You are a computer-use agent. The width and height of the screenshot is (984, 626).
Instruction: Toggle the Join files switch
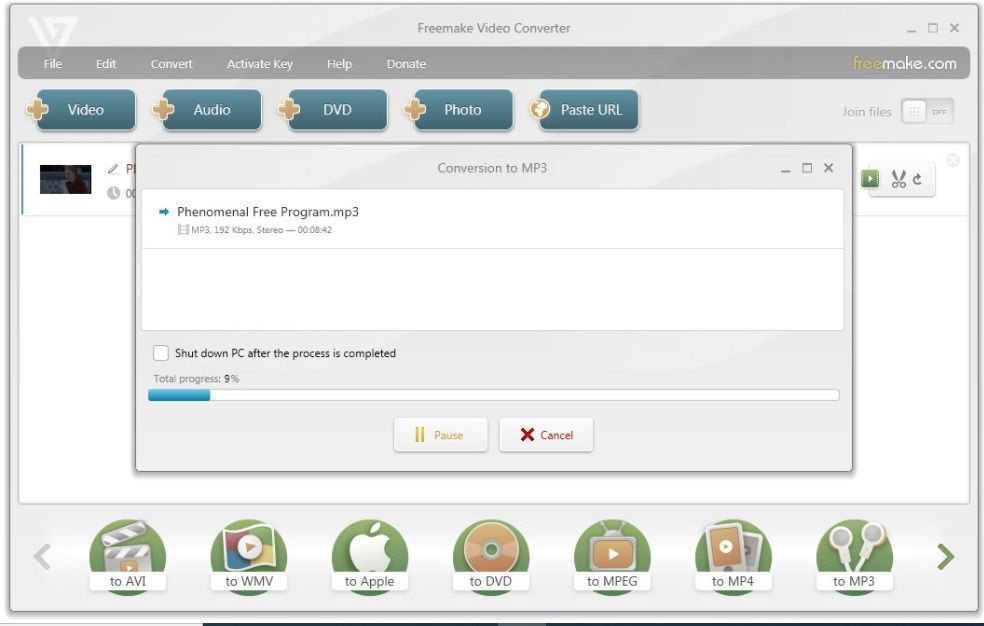click(x=928, y=112)
